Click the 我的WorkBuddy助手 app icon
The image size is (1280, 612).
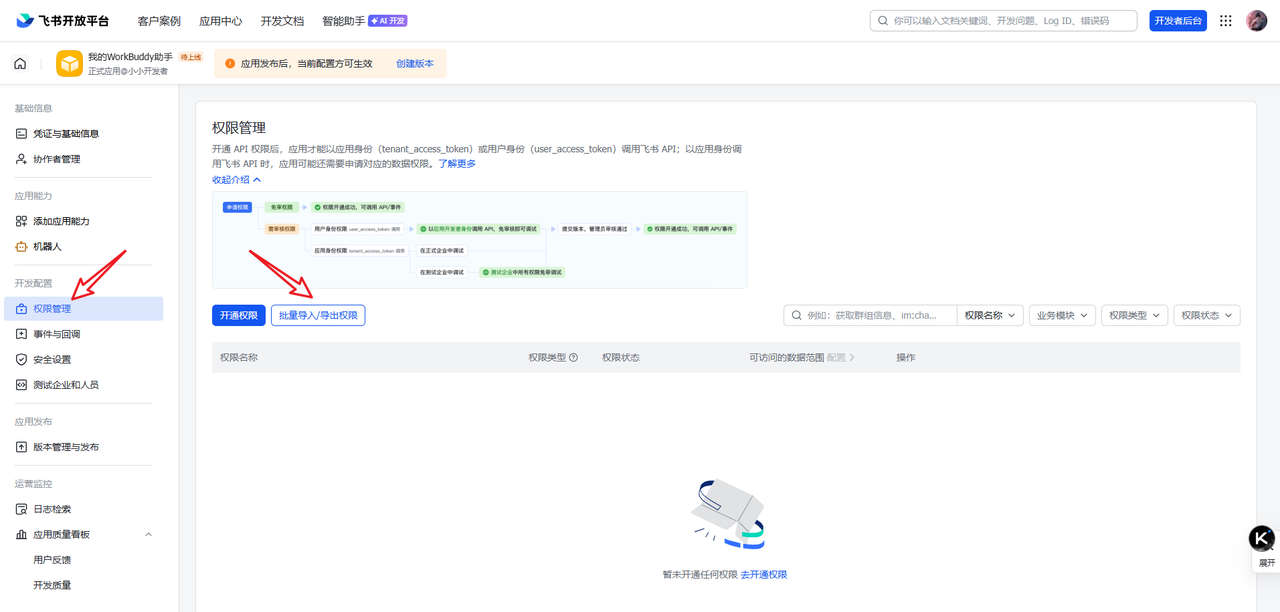click(x=69, y=64)
